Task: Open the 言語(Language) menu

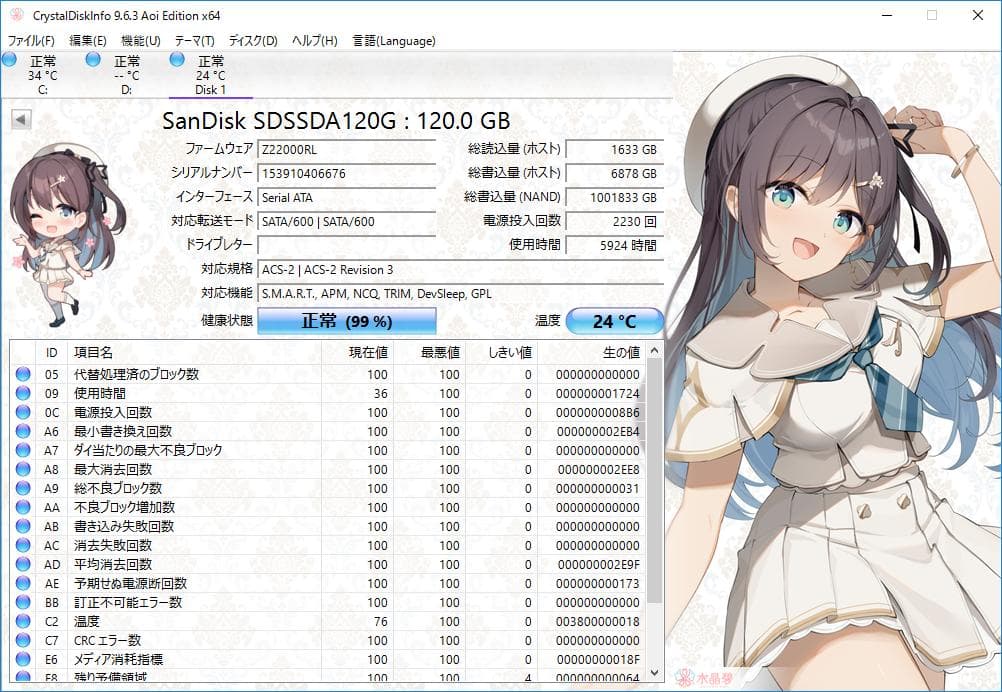Action: [394, 41]
